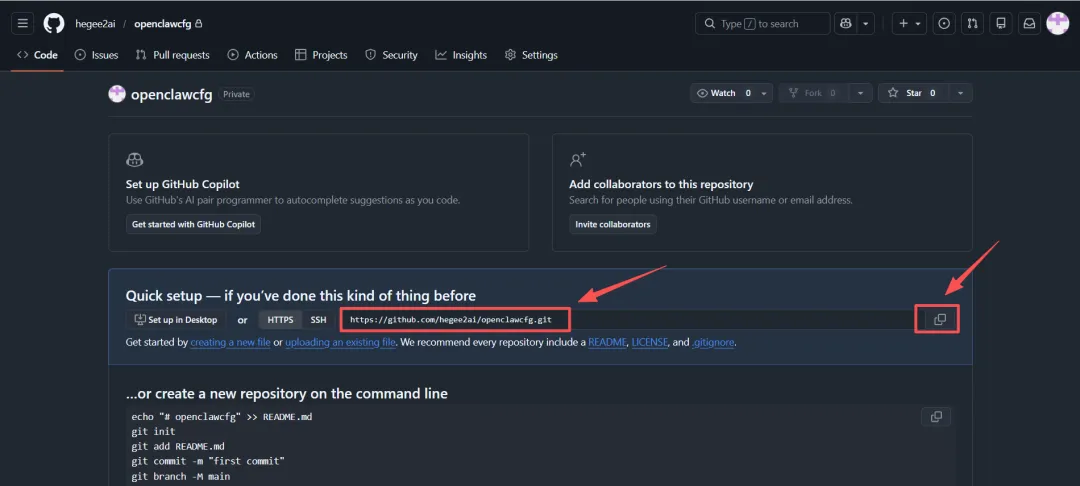Copy the command line setup commands
1080x486 pixels.
click(936, 416)
